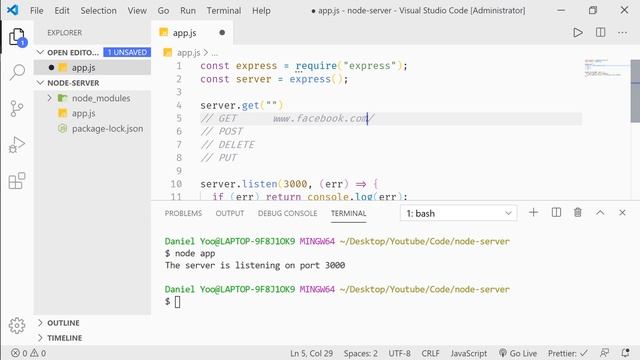Change line endings via CRLF

430,353
